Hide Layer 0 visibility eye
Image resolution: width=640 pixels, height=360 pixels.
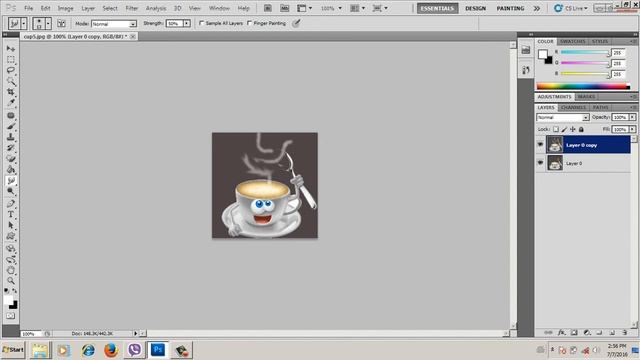(540, 163)
